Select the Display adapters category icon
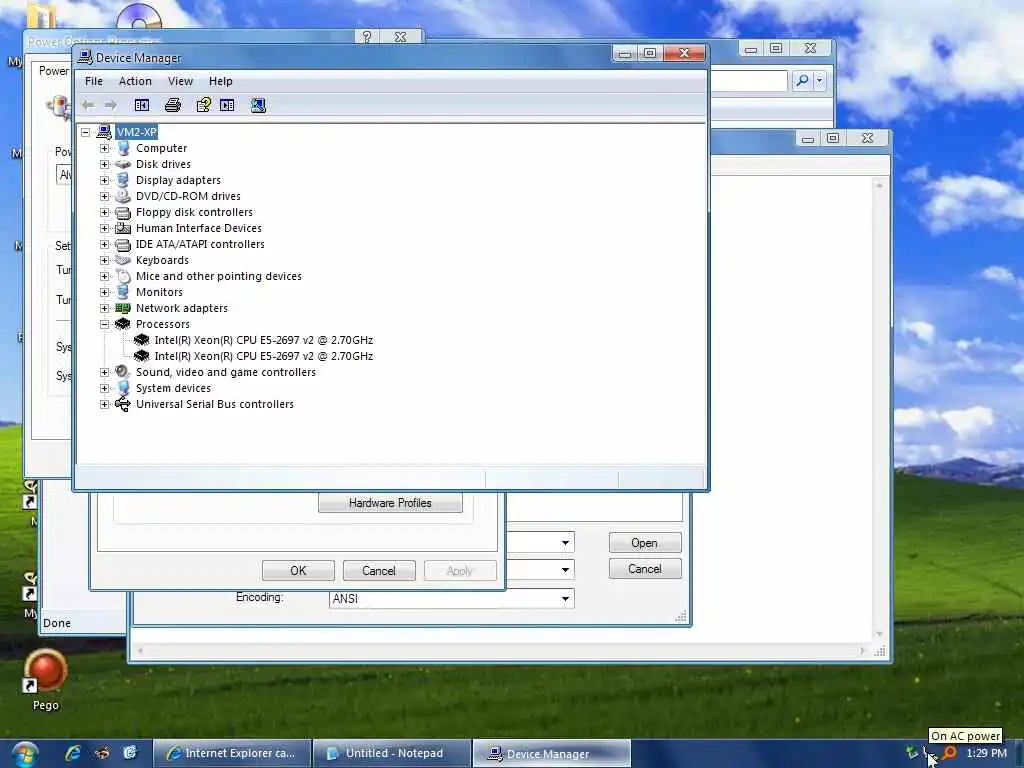 [x=123, y=180]
